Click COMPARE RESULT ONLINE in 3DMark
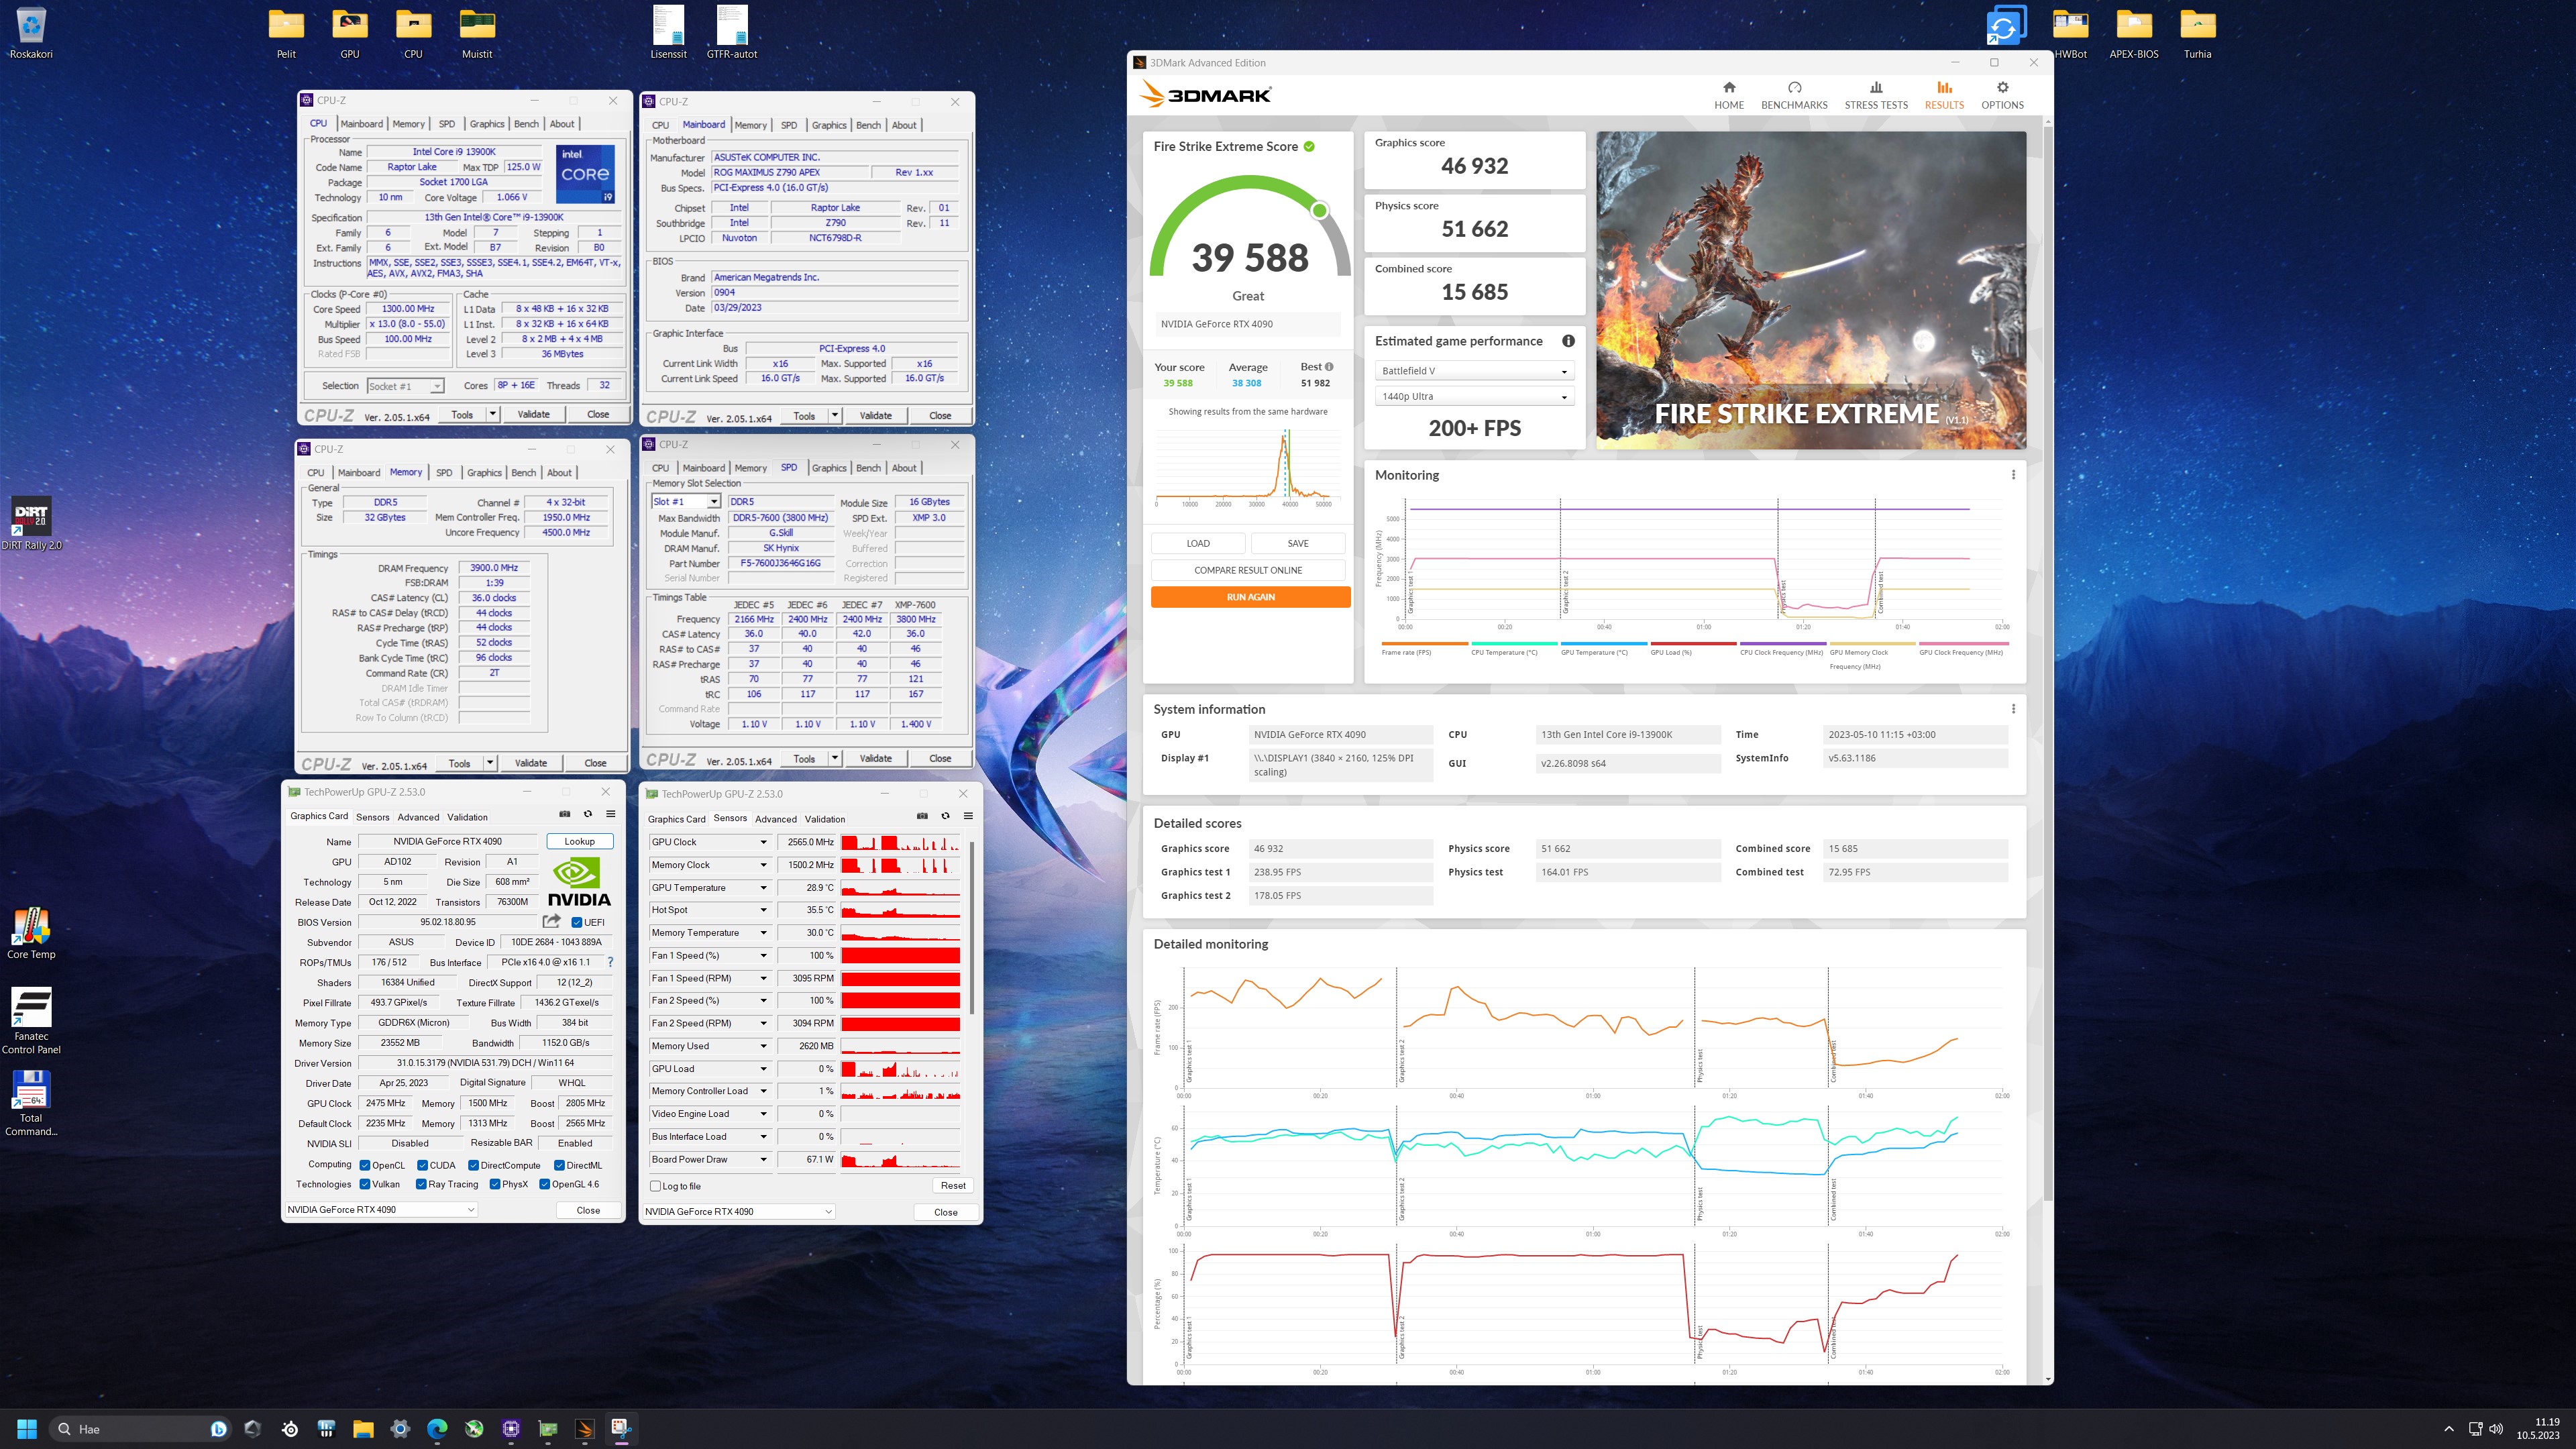Image resolution: width=2576 pixels, height=1449 pixels. pyautogui.click(x=1248, y=570)
